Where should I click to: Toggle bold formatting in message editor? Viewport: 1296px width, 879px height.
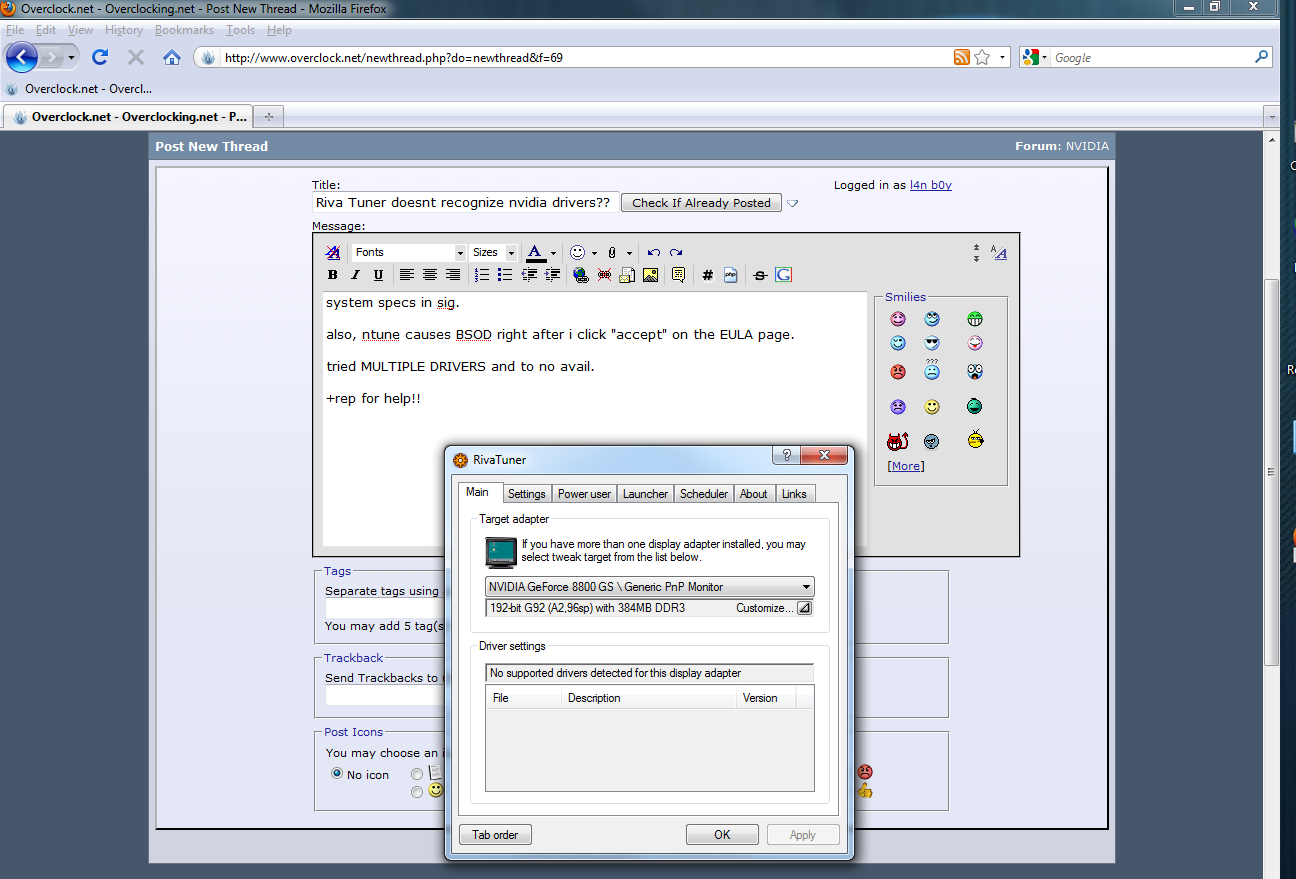tap(333, 275)
